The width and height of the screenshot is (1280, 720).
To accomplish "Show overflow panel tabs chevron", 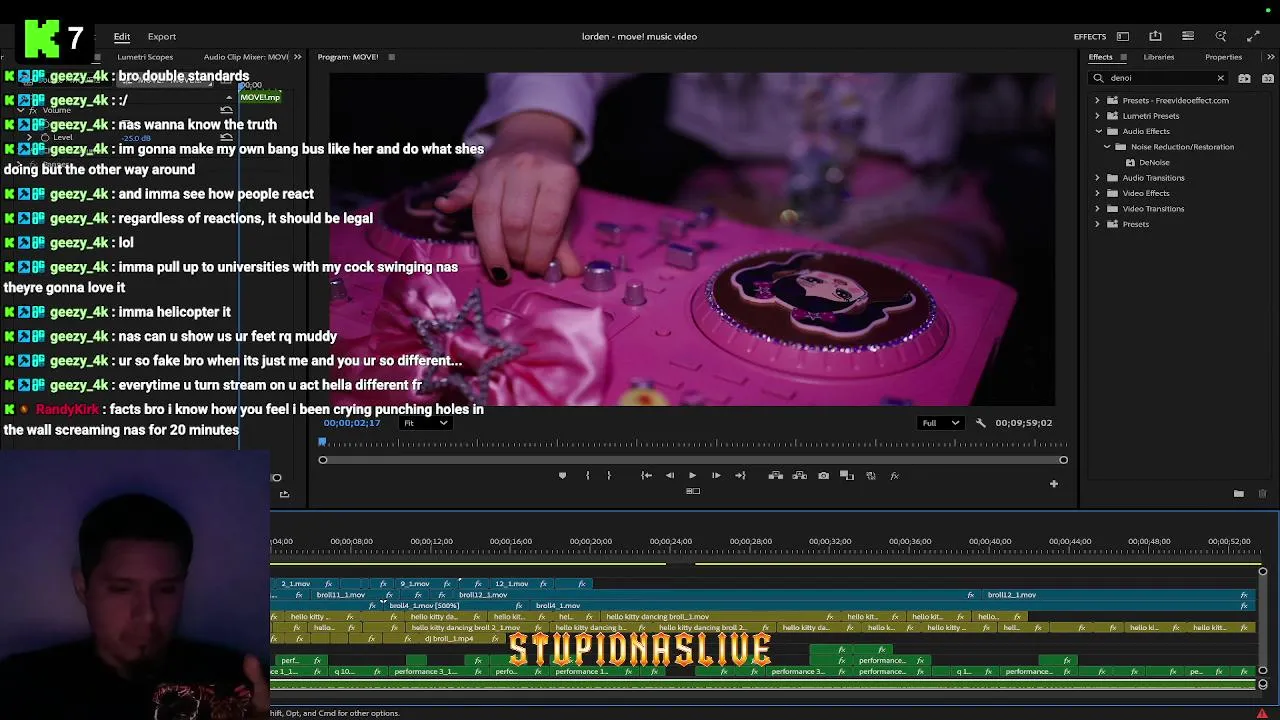I will (1270, 57).
